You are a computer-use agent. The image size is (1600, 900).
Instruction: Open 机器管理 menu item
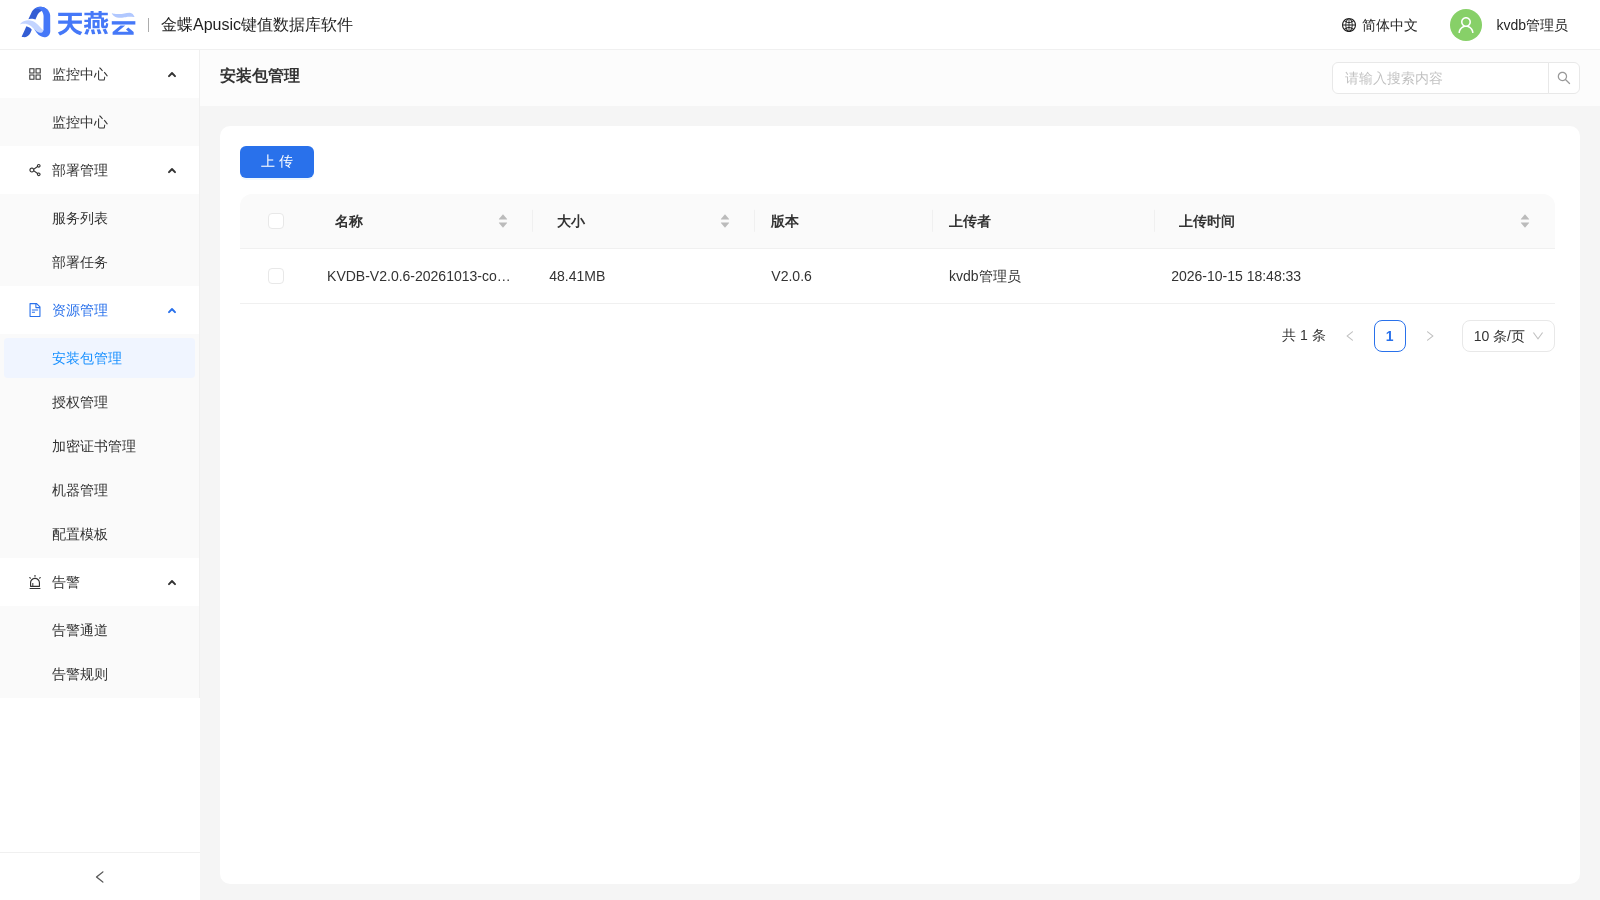click(x=100, y=490)
